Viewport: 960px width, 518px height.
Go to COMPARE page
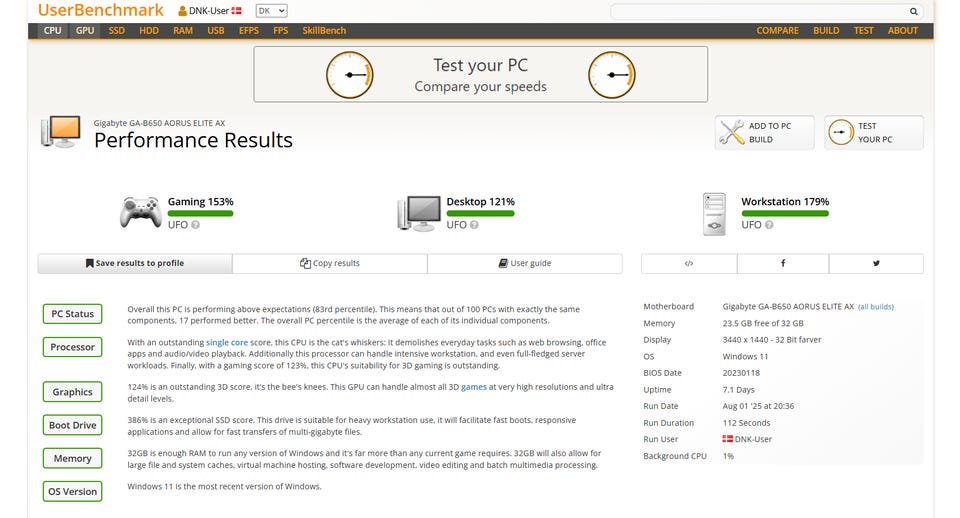pyautogui.click(x=777, y=31)
